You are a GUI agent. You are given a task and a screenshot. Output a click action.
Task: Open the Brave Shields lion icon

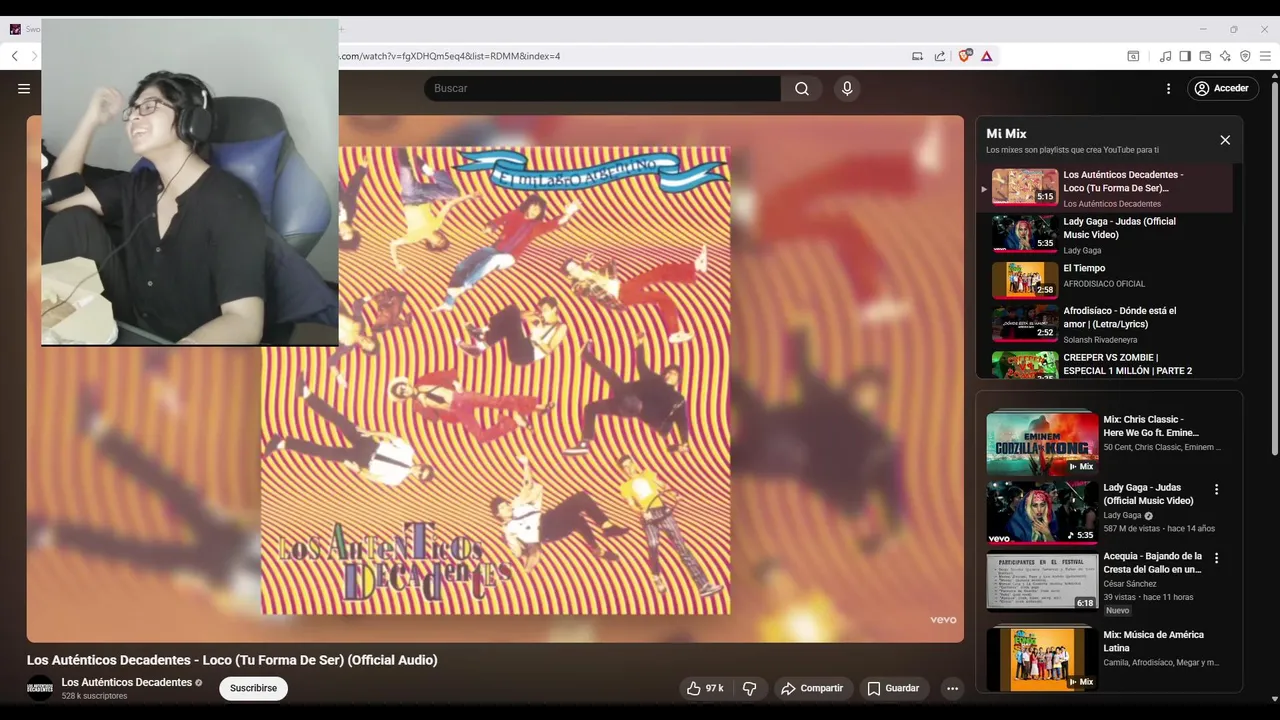click(x=964, y=56)
